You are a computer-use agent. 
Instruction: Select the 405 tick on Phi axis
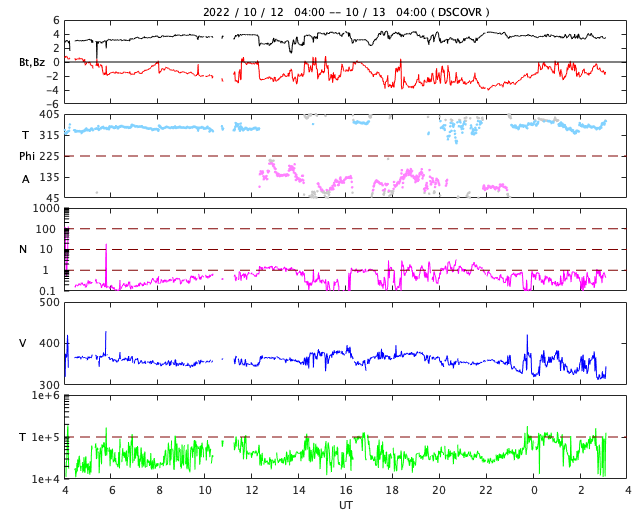[49, 114]
